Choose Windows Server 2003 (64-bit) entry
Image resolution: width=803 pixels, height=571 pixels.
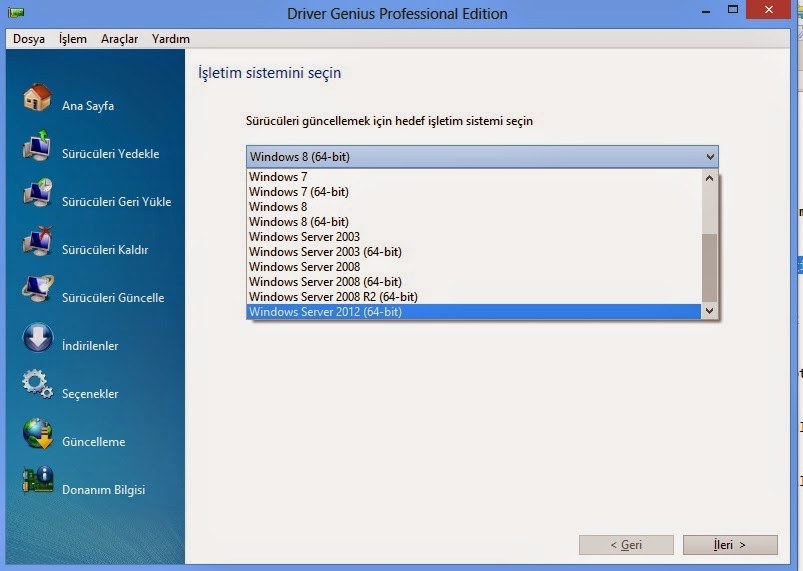474,252
